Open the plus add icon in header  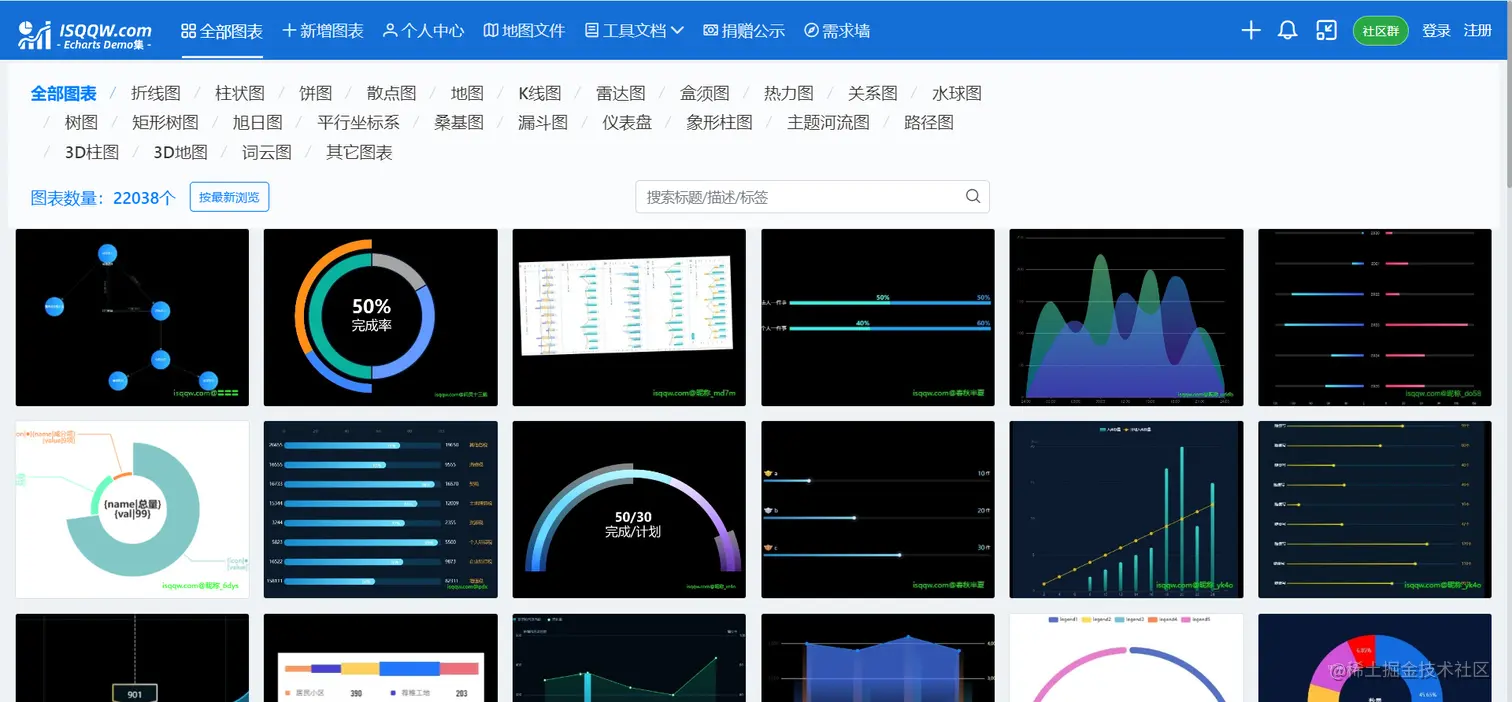click(1251, 31)
